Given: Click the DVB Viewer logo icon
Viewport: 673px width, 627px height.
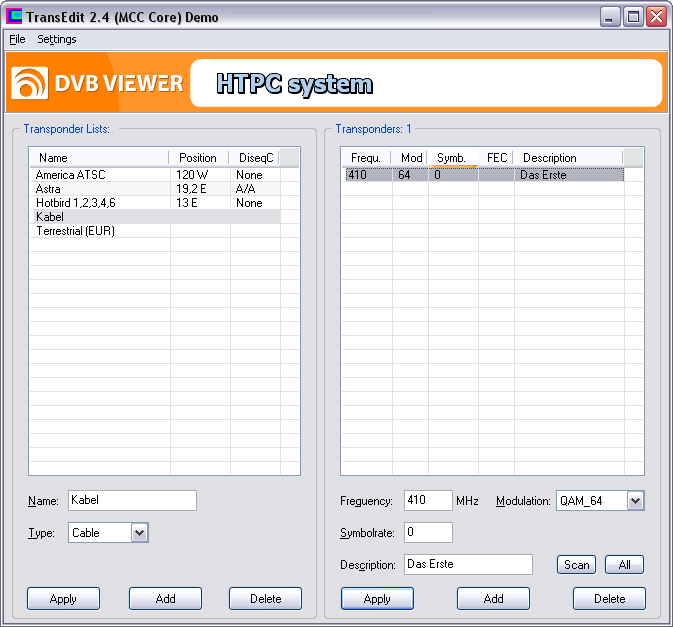Looking at the screenshot, I should 29,83.
